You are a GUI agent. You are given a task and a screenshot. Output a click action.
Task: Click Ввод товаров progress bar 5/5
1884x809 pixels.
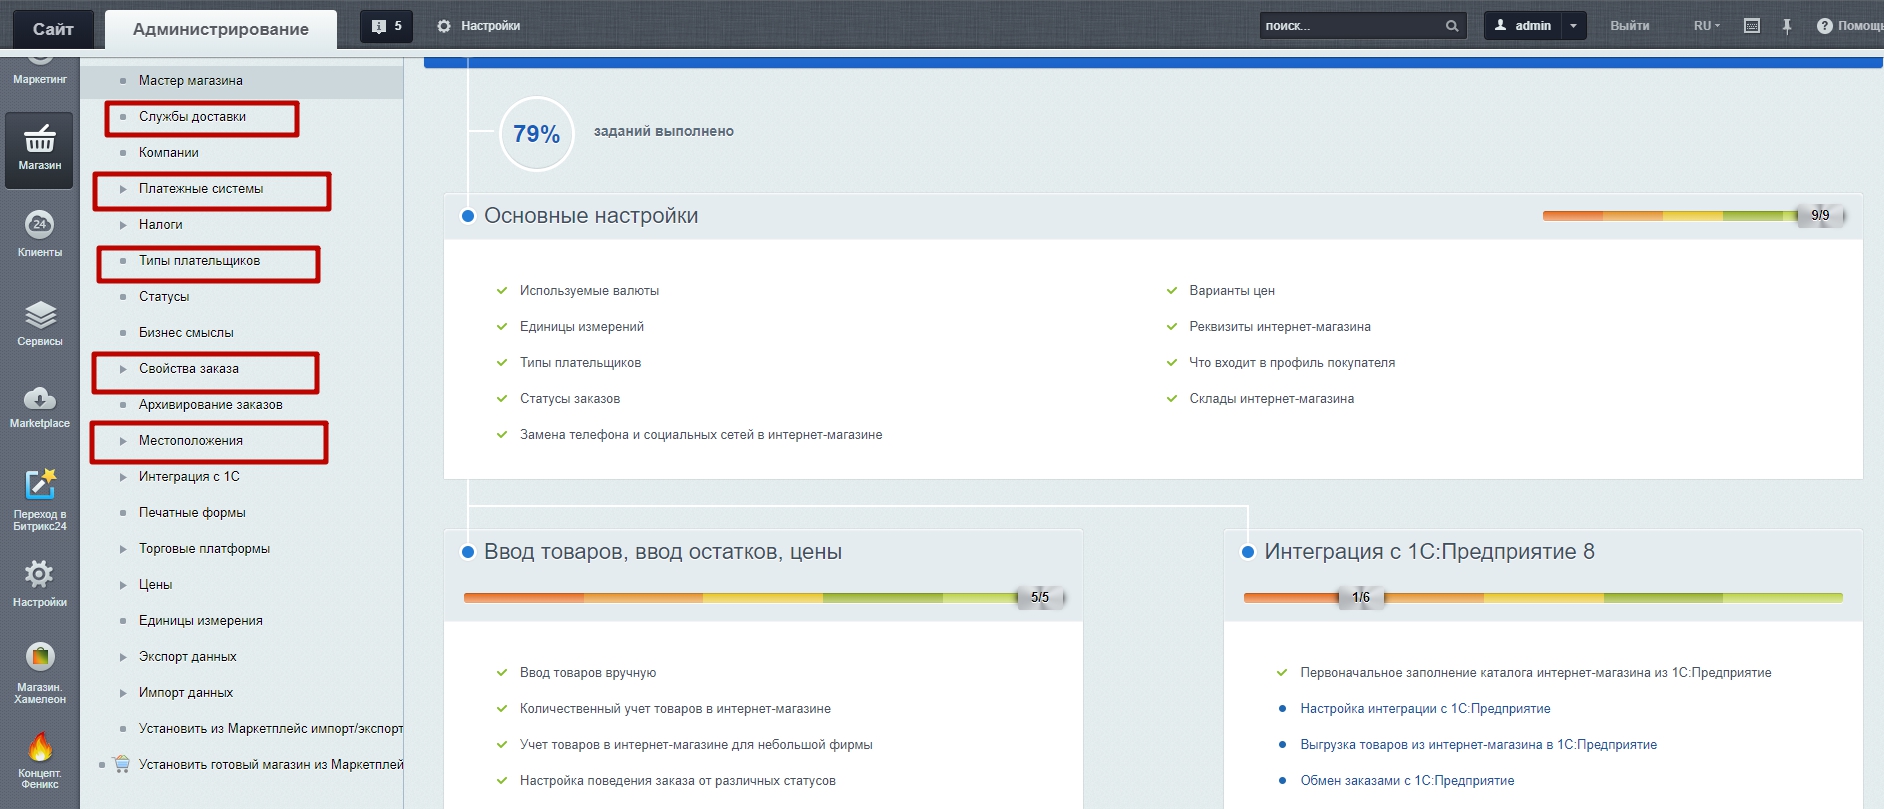coord(764,598)
